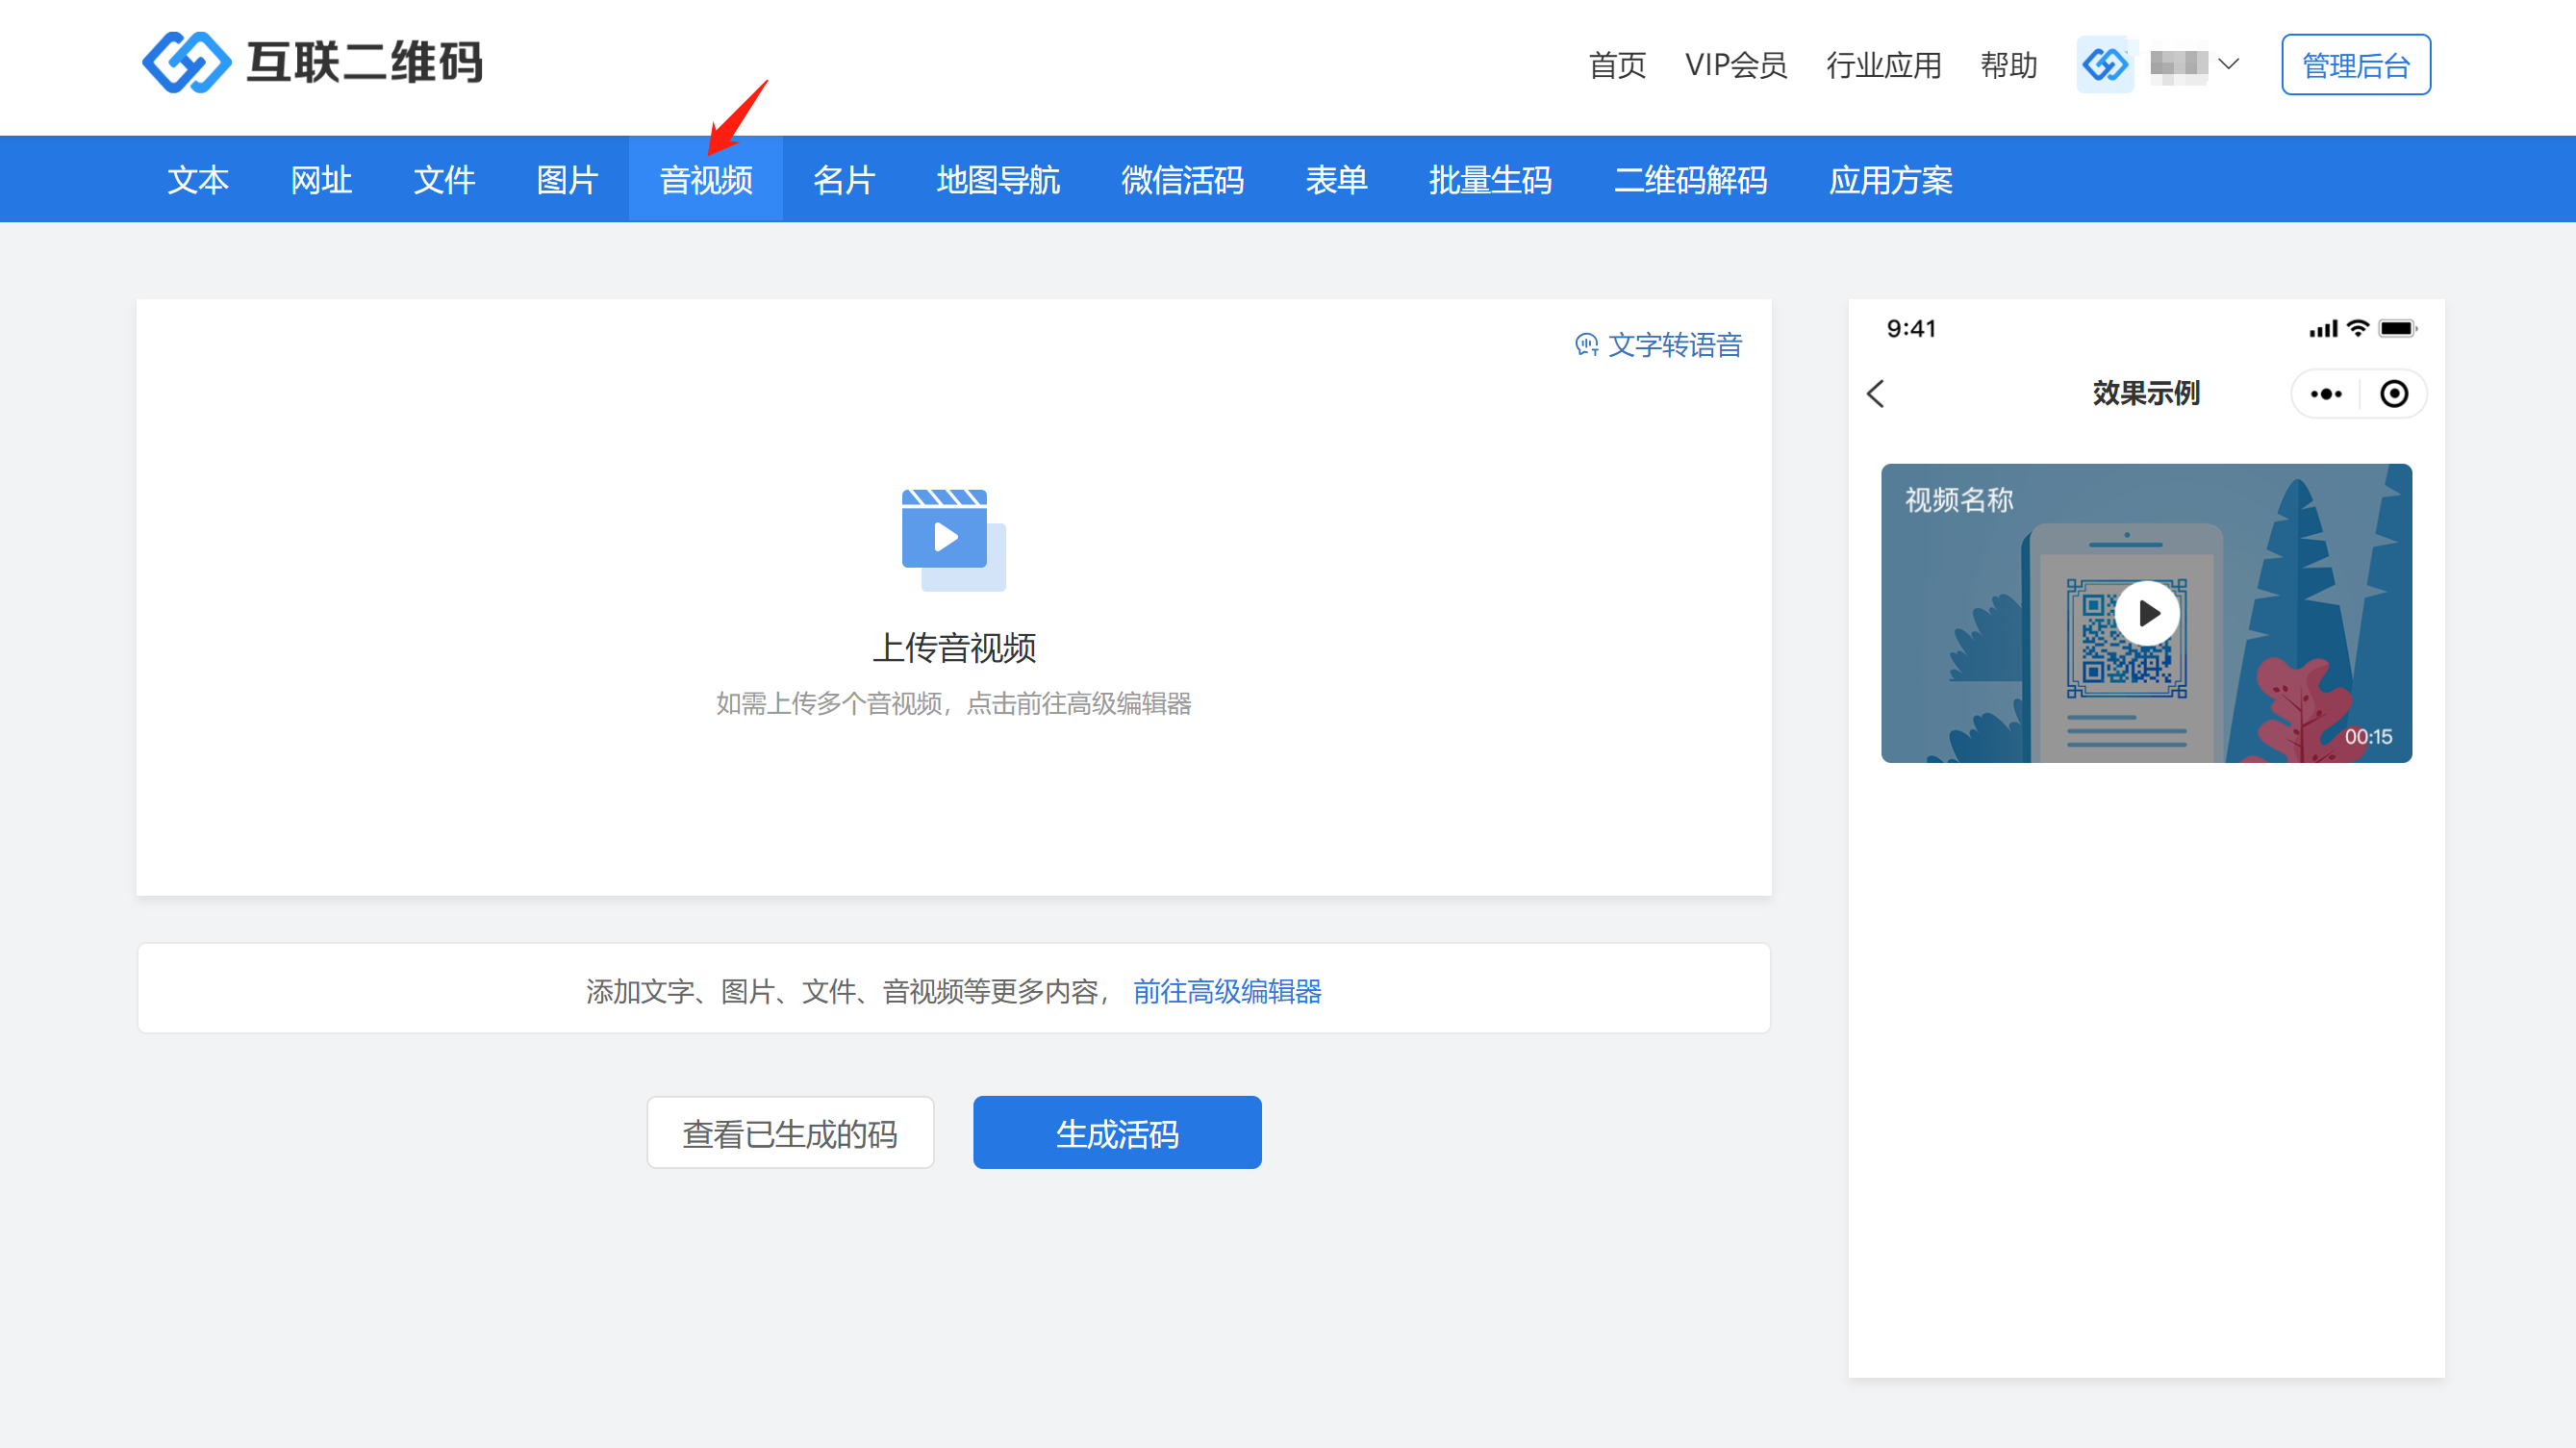Click the 管理后台 button
The height and width of the screenshot is (1448, 2576).
pyautogui.click(x=2355, y=65)
